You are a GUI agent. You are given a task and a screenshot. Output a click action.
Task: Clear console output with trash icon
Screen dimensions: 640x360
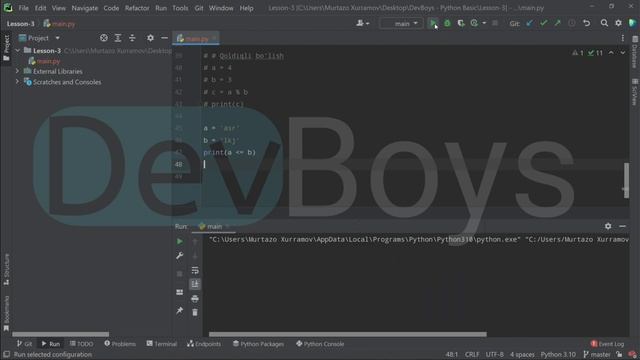coord(195,313)
